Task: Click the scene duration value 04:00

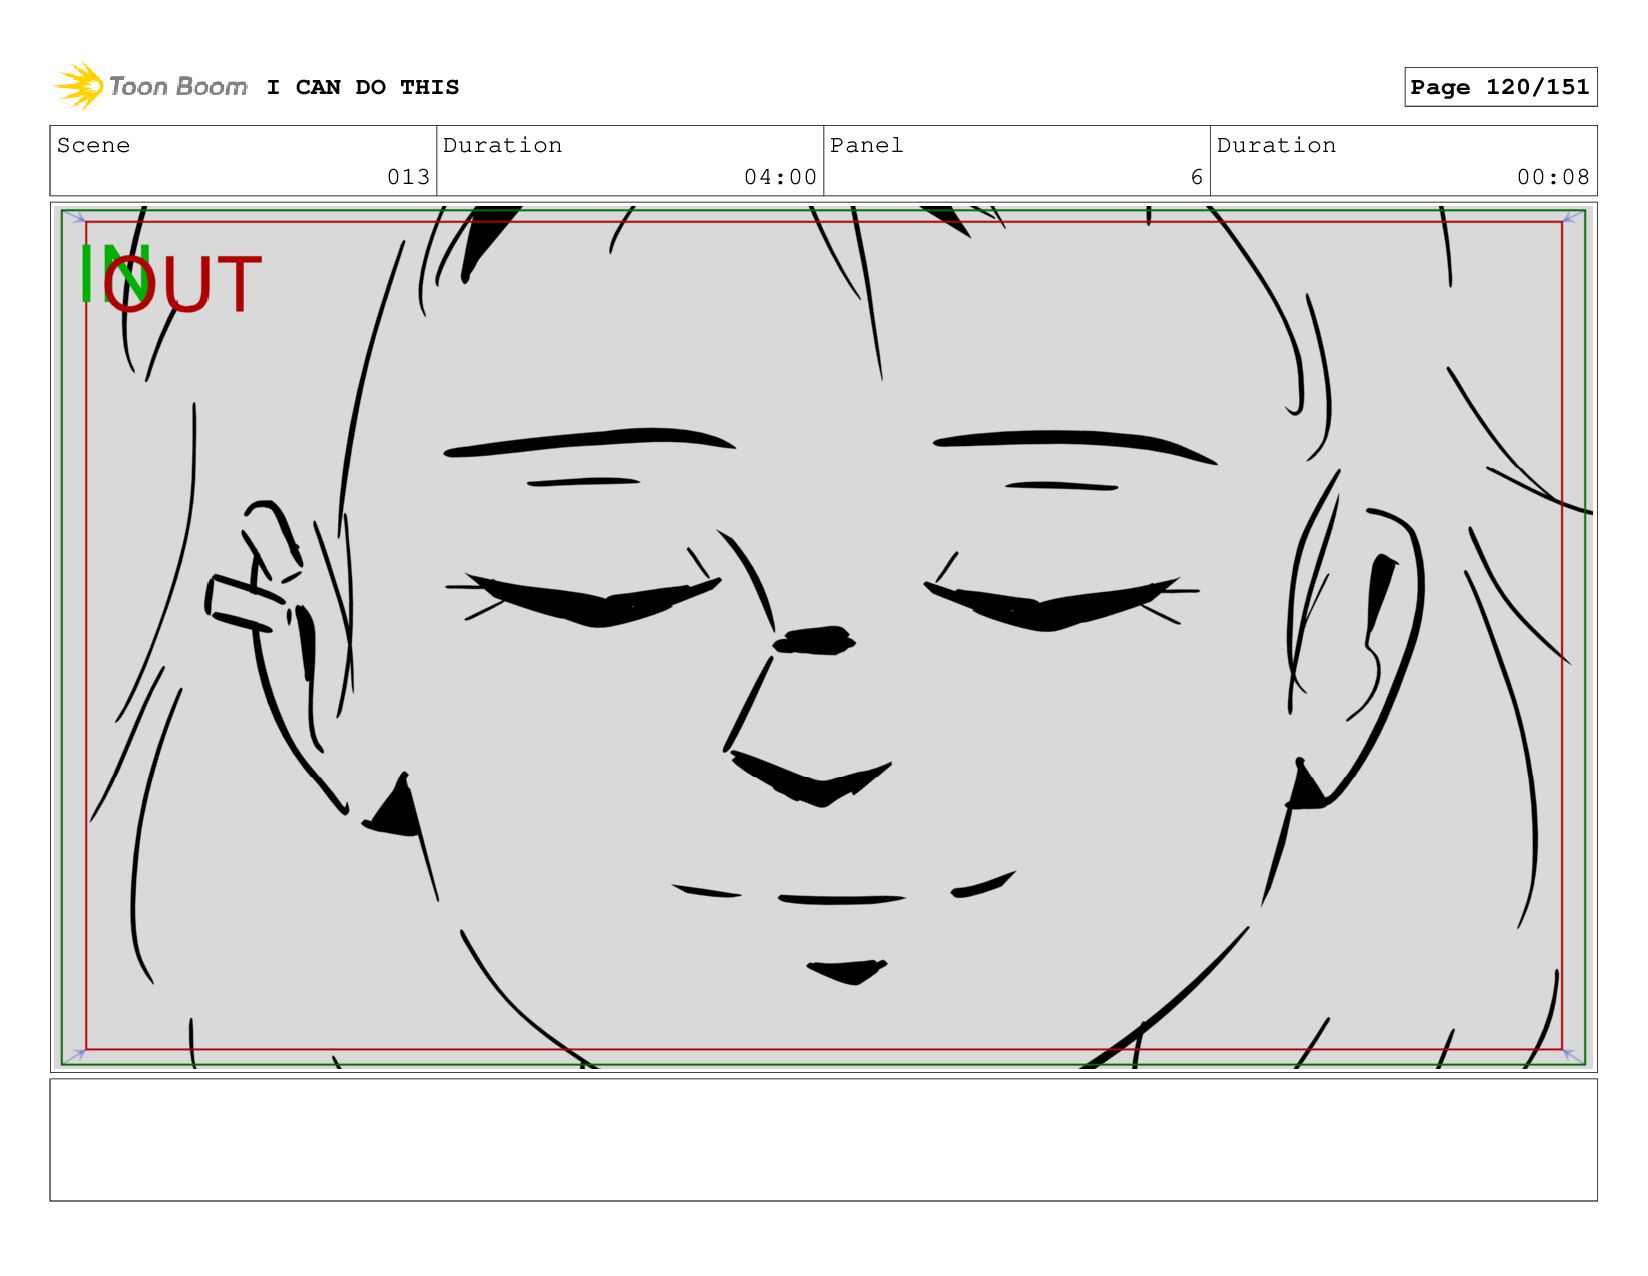Action: 780,177
